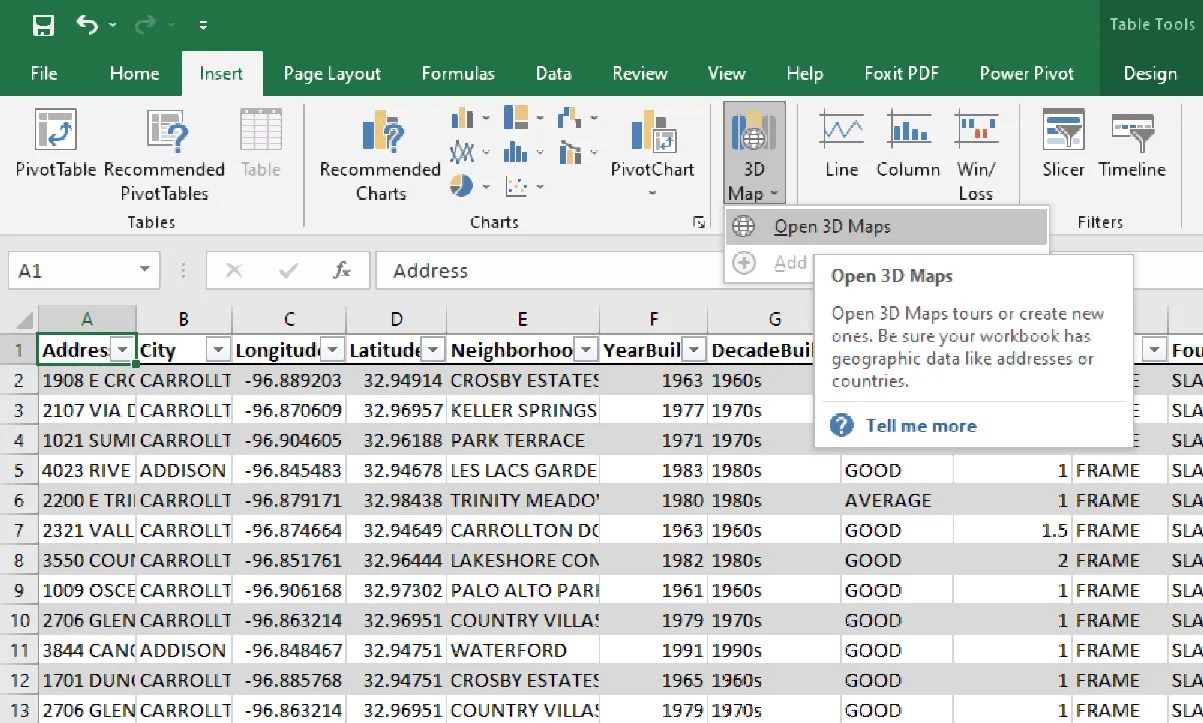The width and height of the screenshot is (1203, 723).
Task: Switch to the Power Pivot ribbon tab
Action: point(1026,72)
